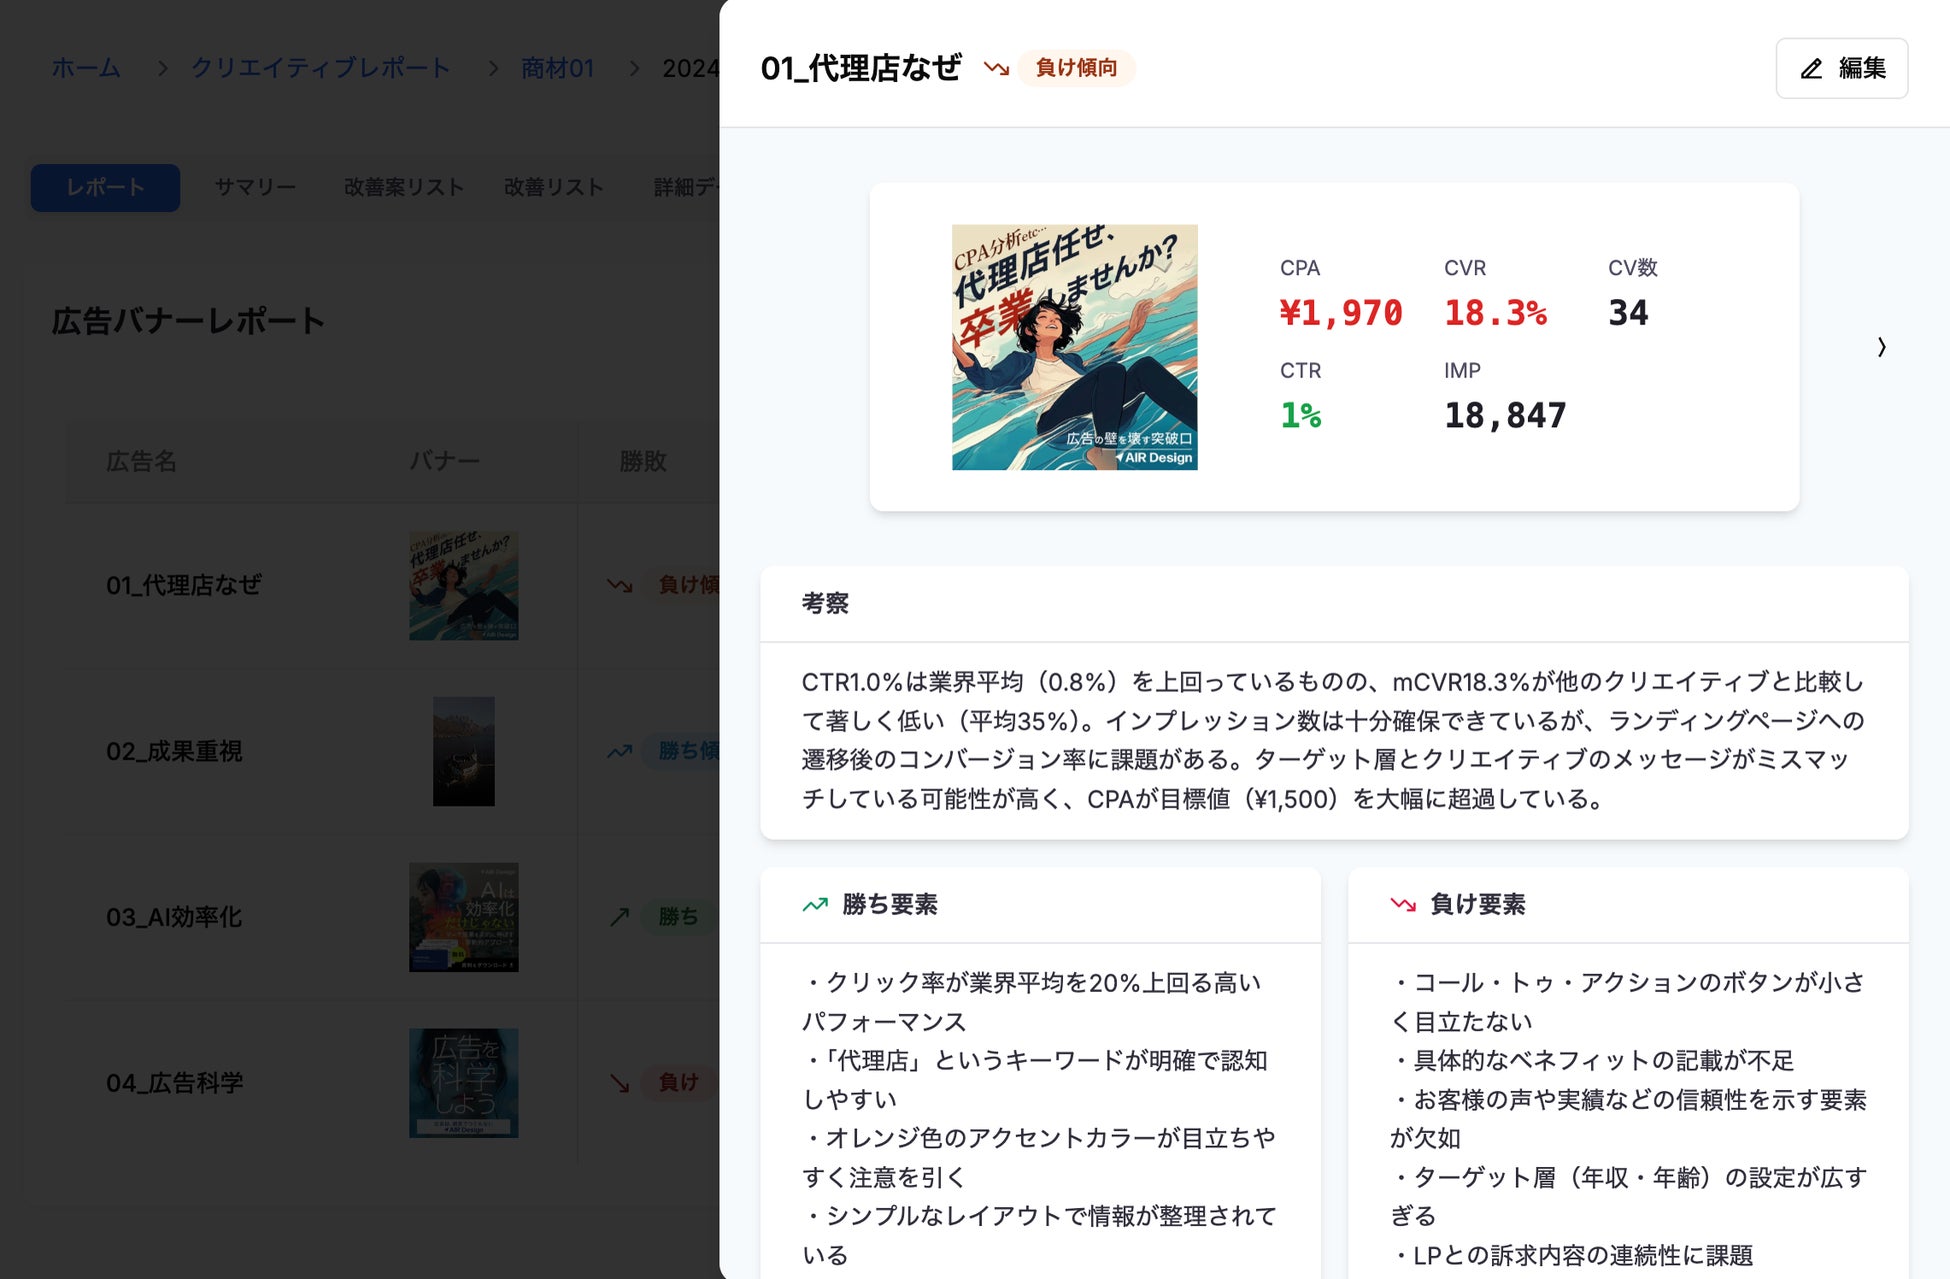Click the panel title 01_代理店なぜ
Viewport: 1950px width, 1279px height.
click(x=860, y=68)
